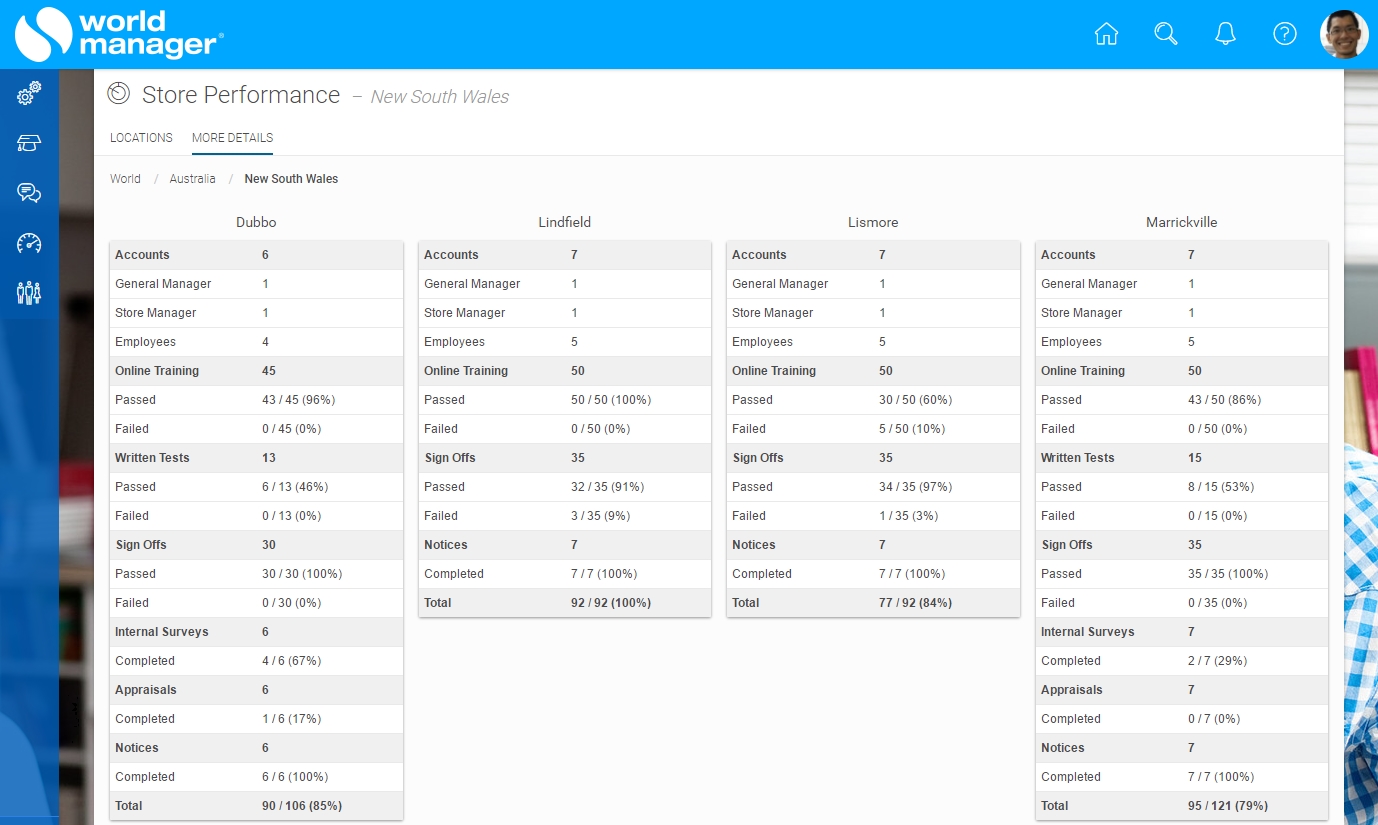Navigate to Australia breadcrumb
Viewport: 1378px width, 825px height.
coord(192,179)
